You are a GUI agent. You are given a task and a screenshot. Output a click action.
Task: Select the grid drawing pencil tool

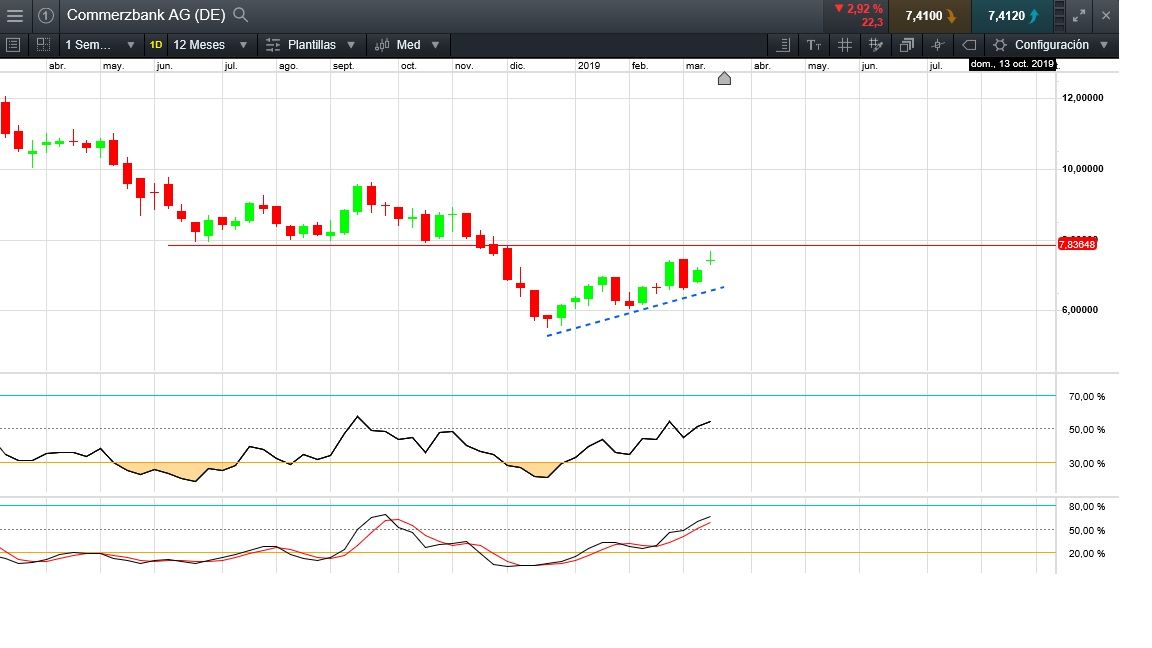tap(876, 45)
